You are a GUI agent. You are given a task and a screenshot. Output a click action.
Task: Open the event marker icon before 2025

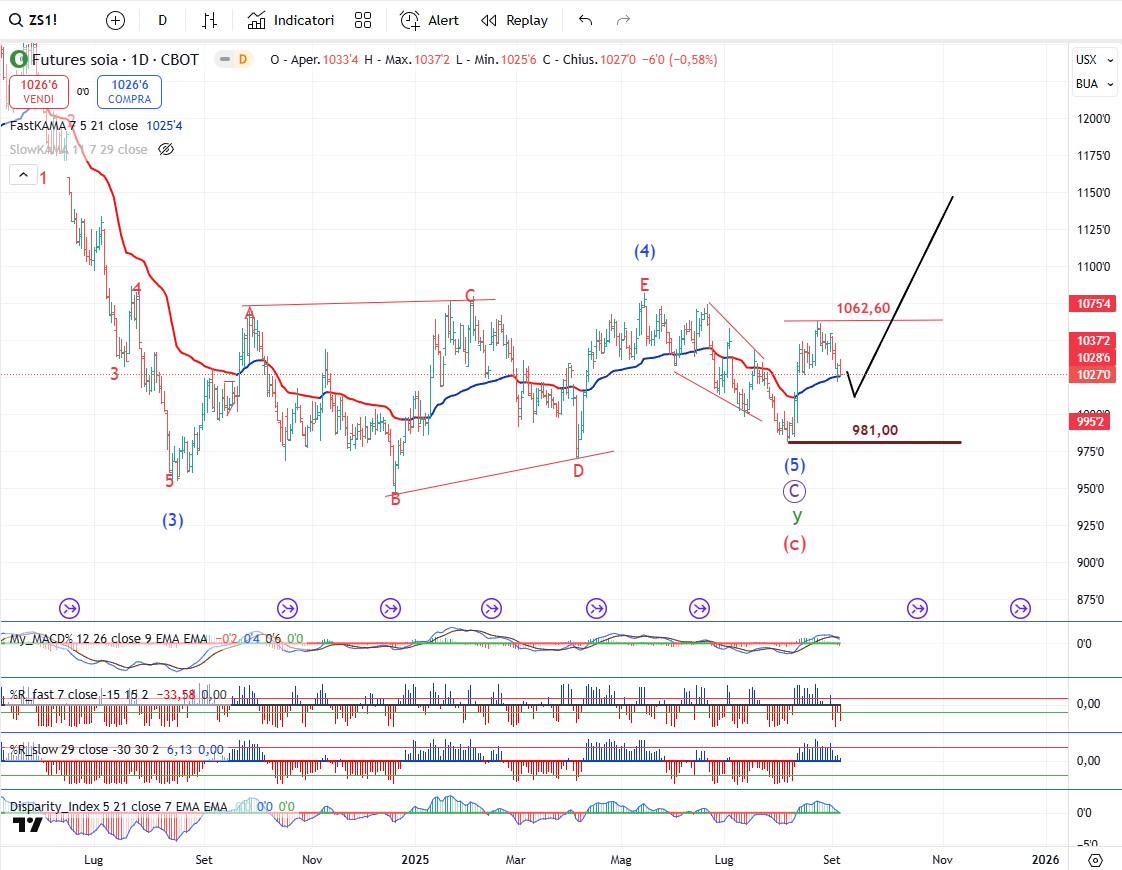coord(390,609)
